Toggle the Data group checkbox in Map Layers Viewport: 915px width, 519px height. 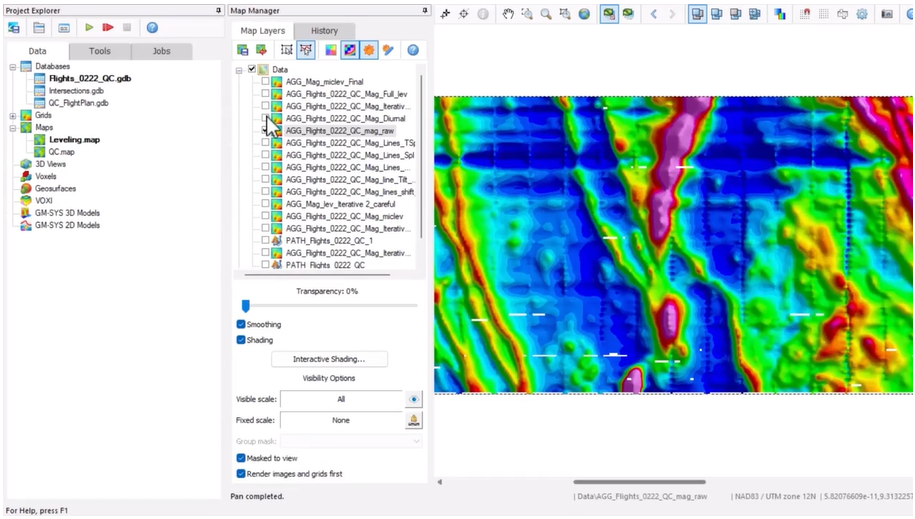coord(252,69)
